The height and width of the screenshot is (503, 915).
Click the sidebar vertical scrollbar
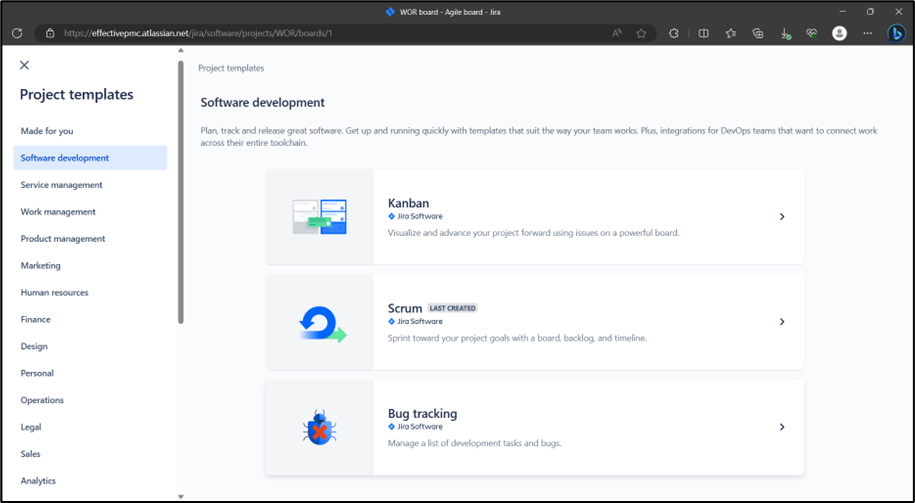pyautogui.click(x=181, y=193)
